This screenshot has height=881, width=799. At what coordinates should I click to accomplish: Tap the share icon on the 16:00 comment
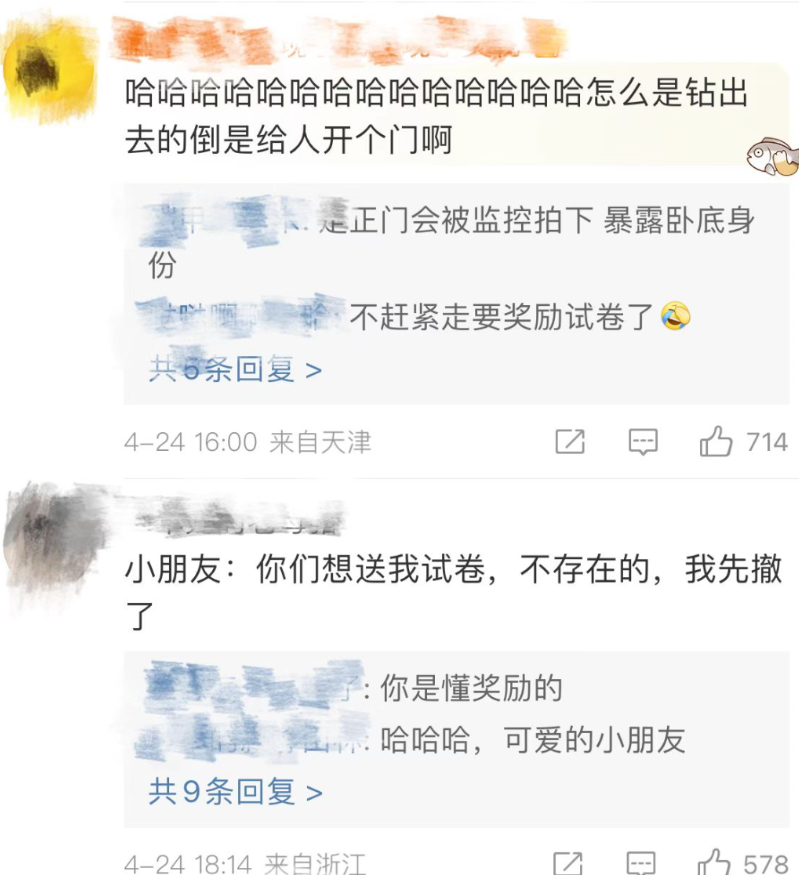click(x=570, y=442)
